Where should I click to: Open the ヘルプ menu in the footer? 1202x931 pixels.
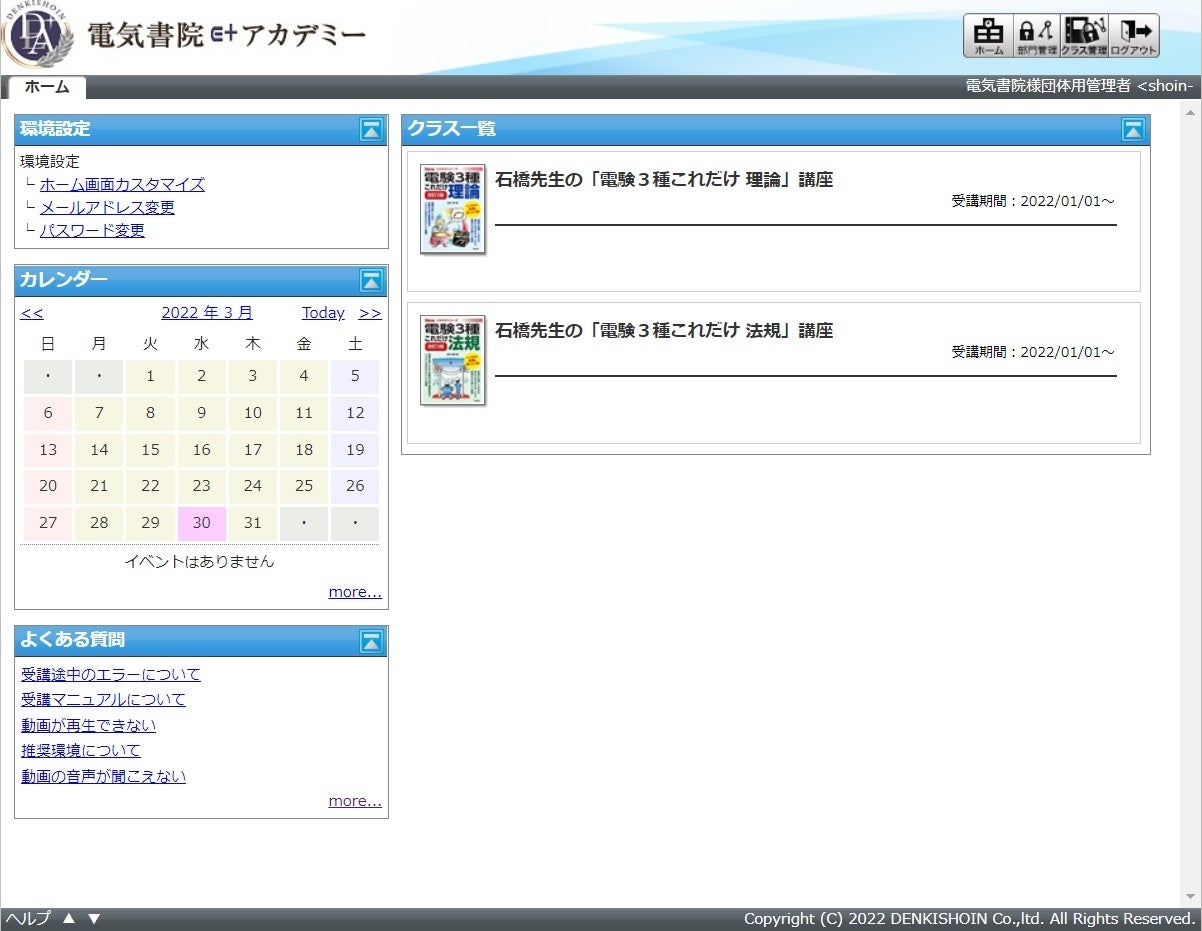(x=28, y=918)
